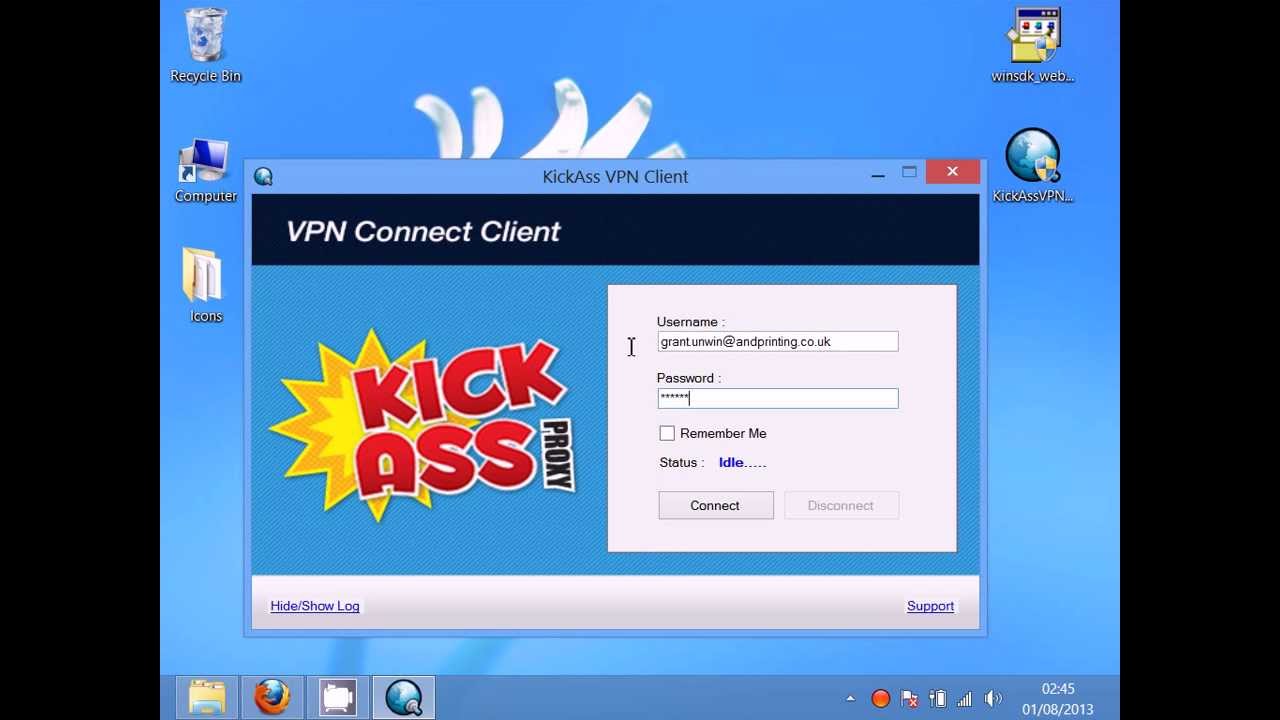The width and height of the screenshot is (1280, 720).
Task: Launch the KickAssVPN desktop shortcut
Action: pyautogui.click(x=1033, y=166)
